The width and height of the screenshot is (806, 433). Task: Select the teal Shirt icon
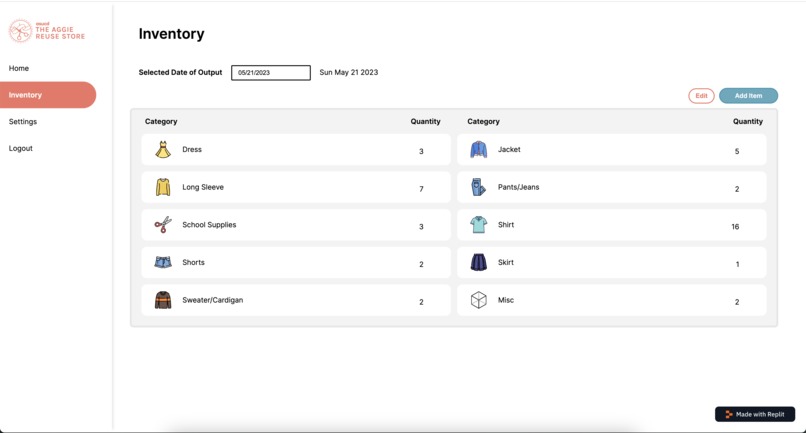(x=479, y=225)
